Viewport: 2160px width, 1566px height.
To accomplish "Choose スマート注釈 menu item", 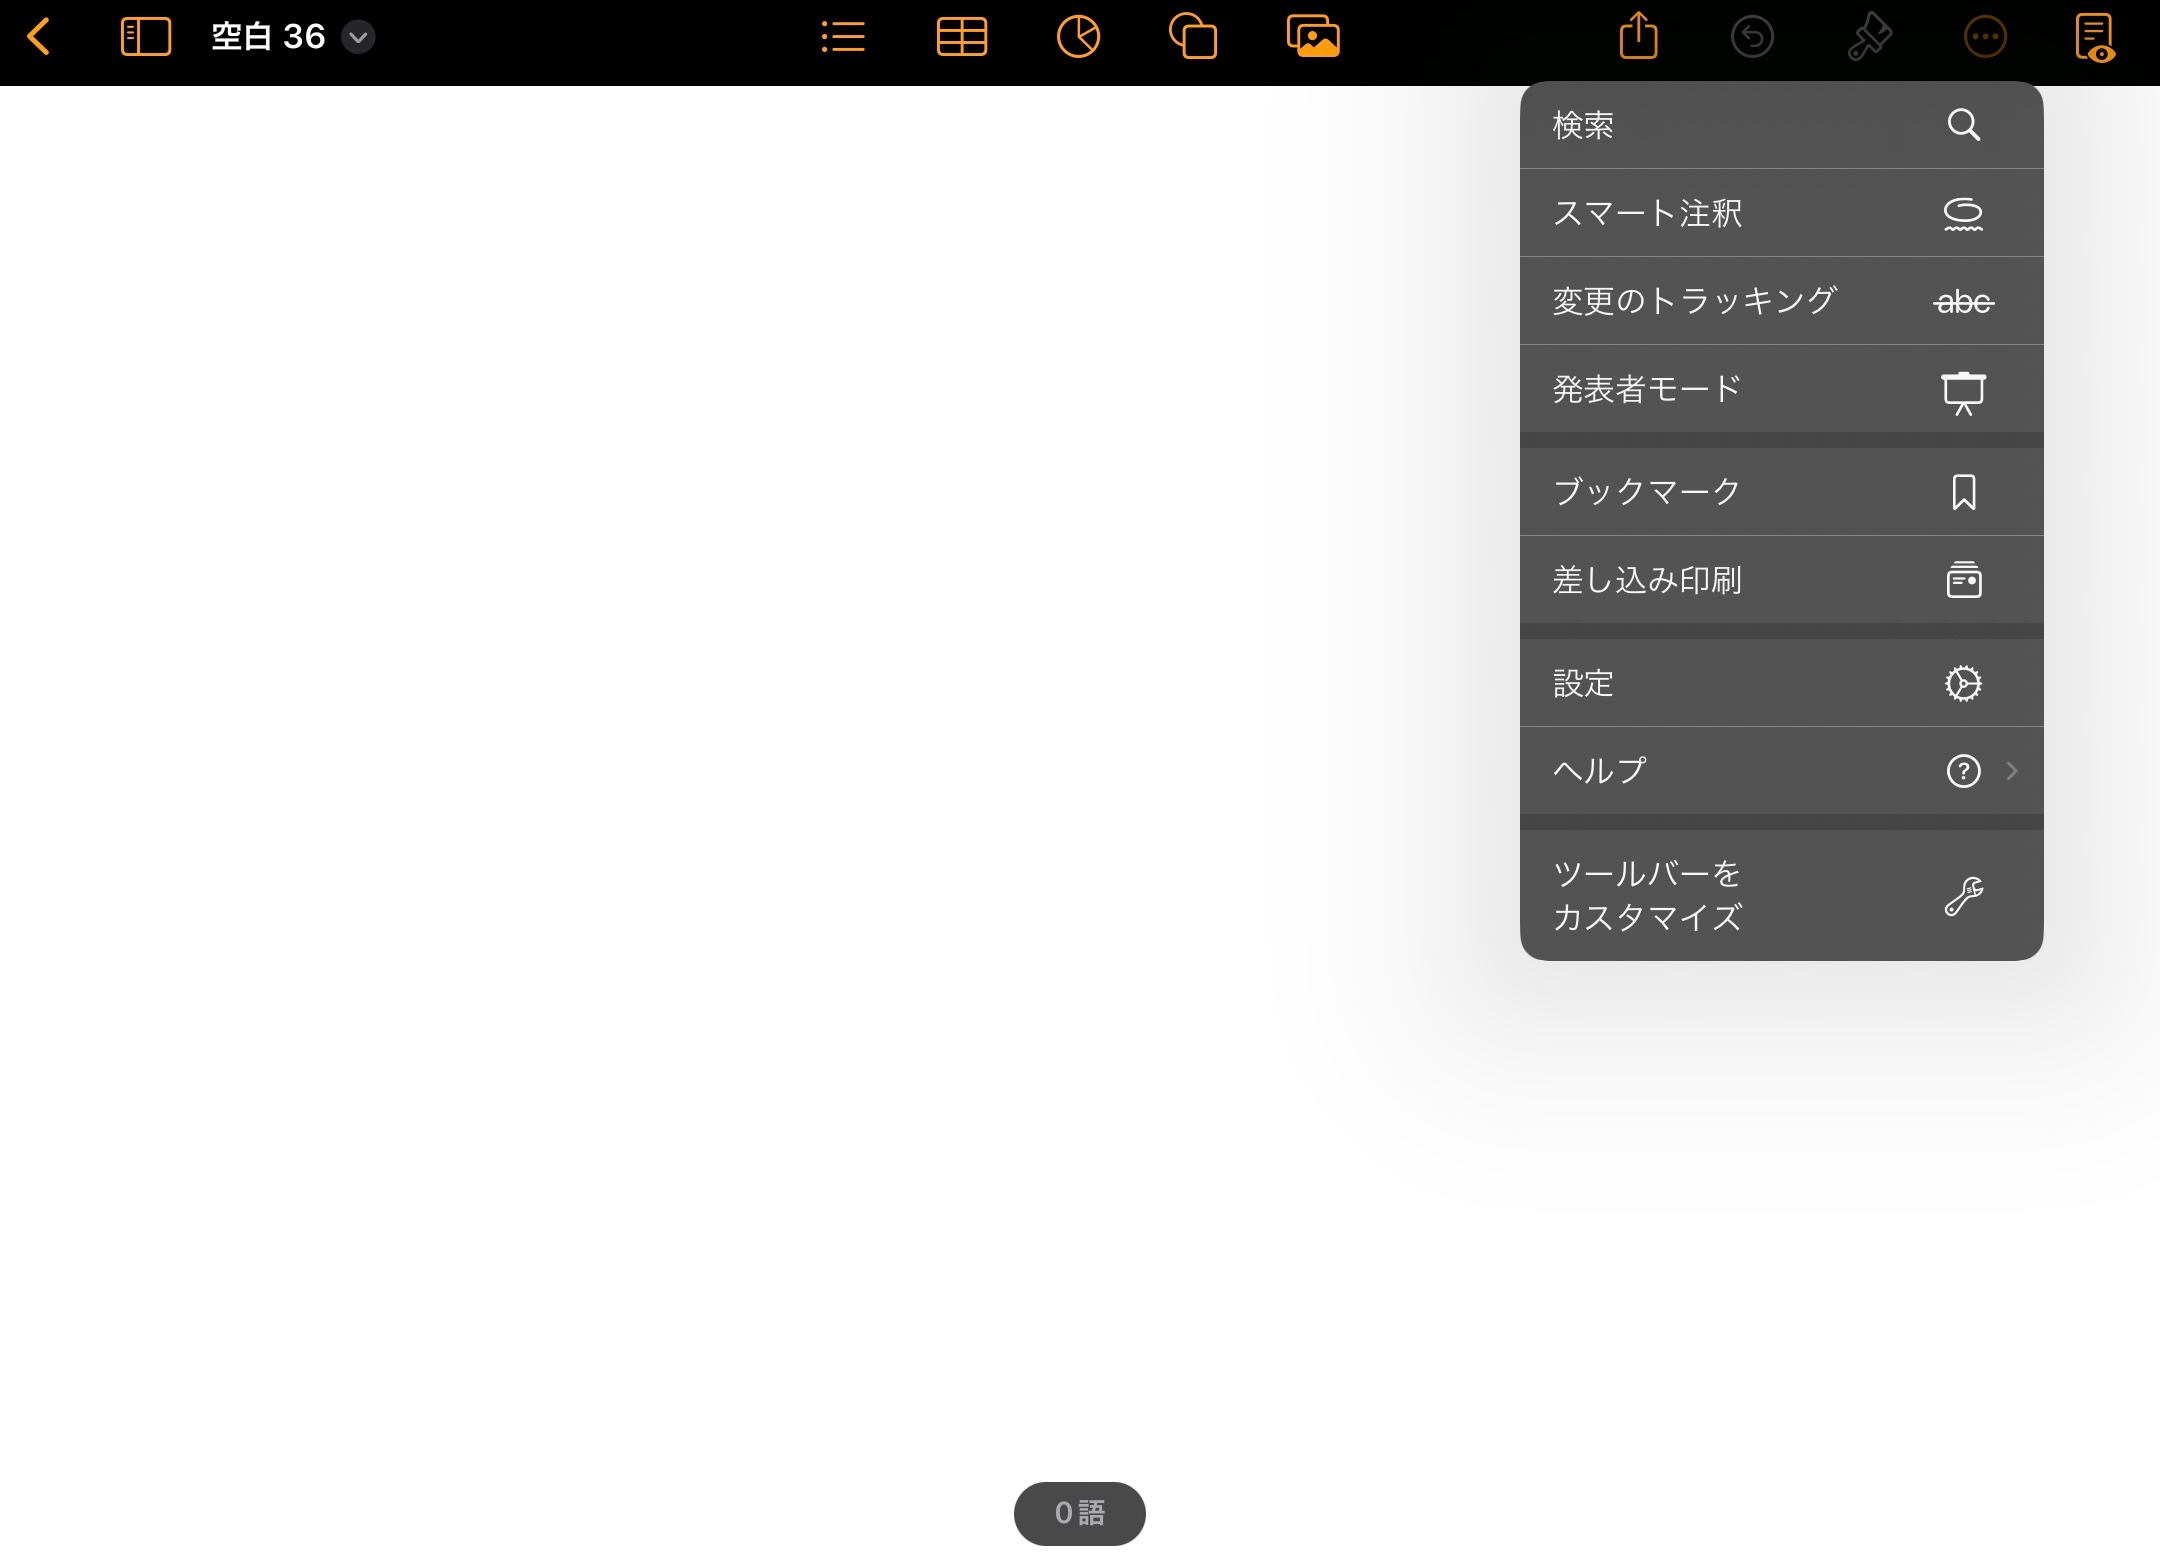I will pos(1780,213).
